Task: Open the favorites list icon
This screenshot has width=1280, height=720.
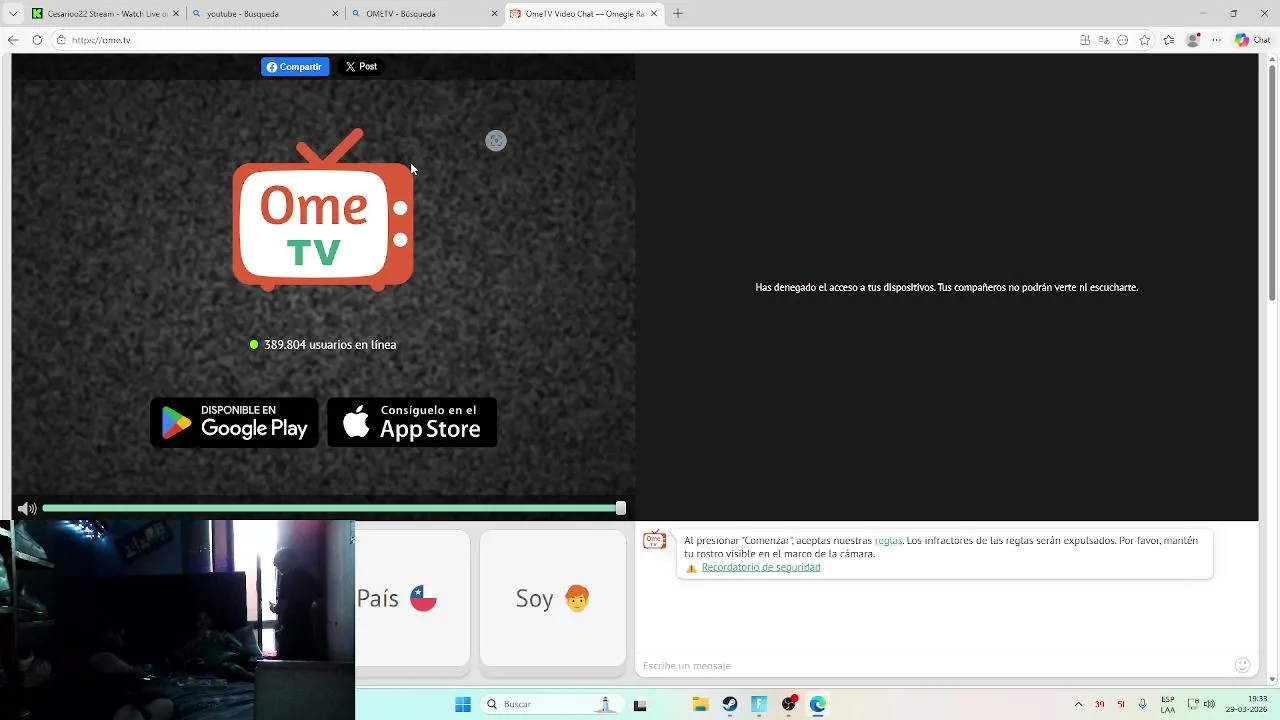Action: tap(1169, 40)
